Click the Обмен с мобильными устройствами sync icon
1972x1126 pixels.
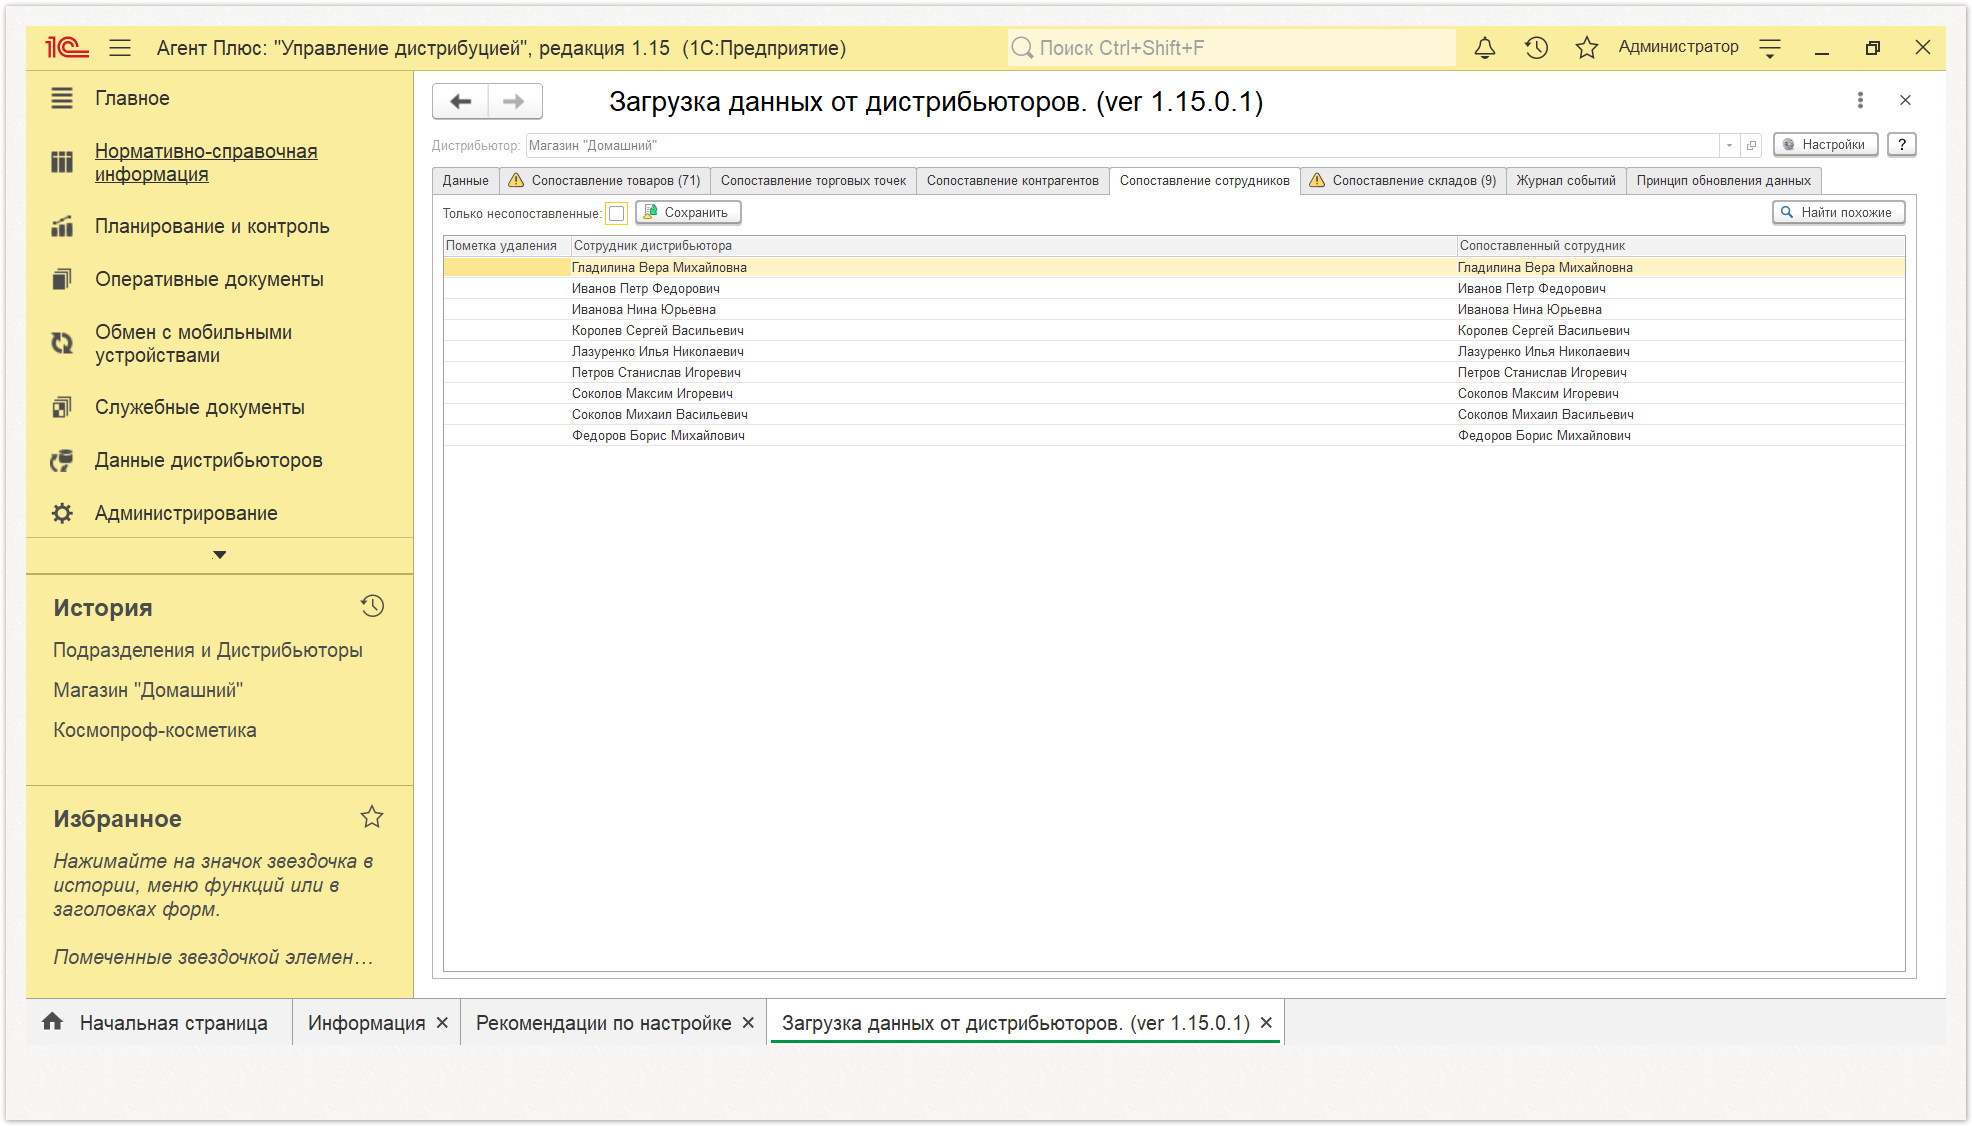point(62,343)
